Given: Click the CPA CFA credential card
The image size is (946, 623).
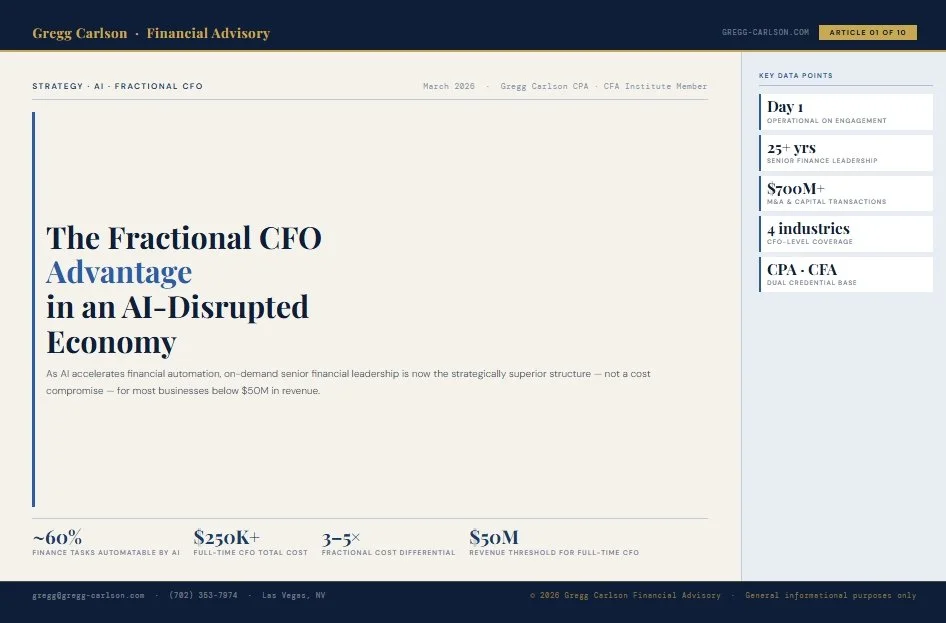Looking at the screenshot, I should click(x=845, y=274).
